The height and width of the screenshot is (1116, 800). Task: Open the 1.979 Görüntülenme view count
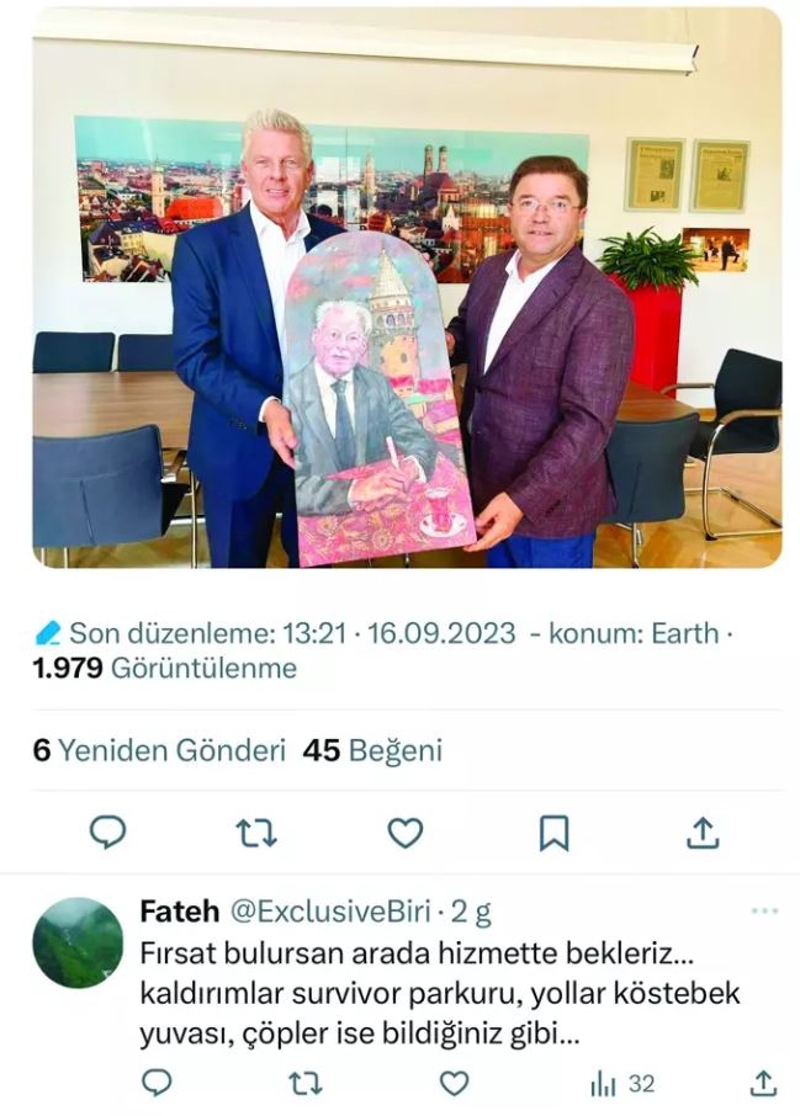pos(164,668)
